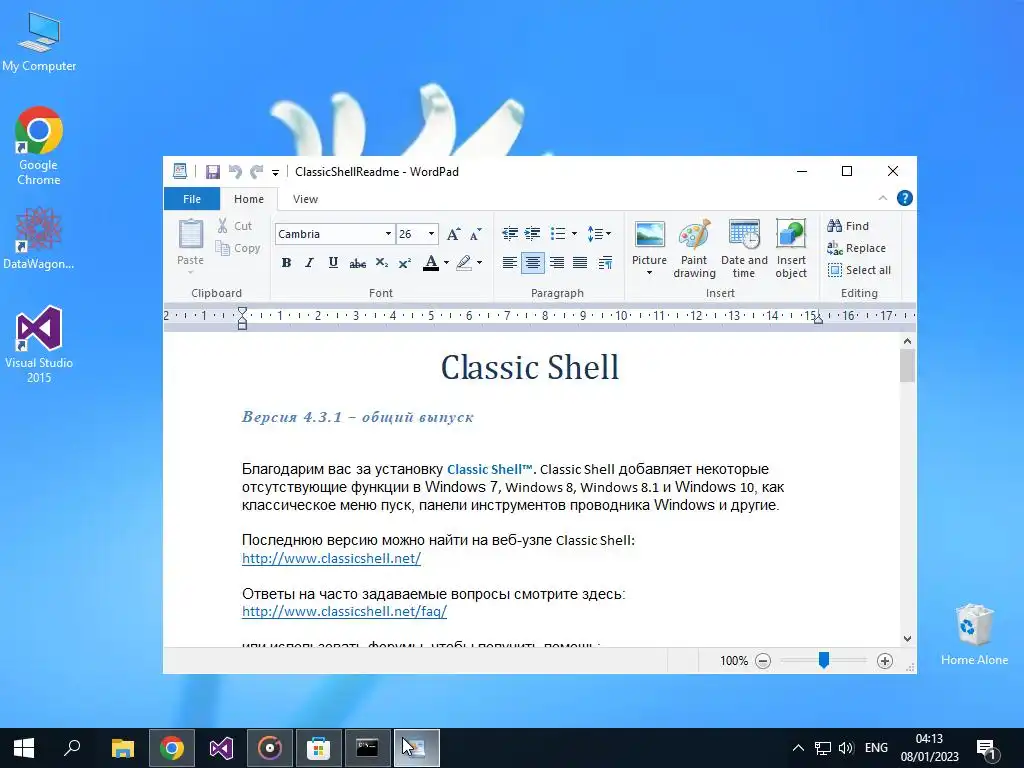
Task: Decrease paragraph indent
Action: (x=510, y=233)
